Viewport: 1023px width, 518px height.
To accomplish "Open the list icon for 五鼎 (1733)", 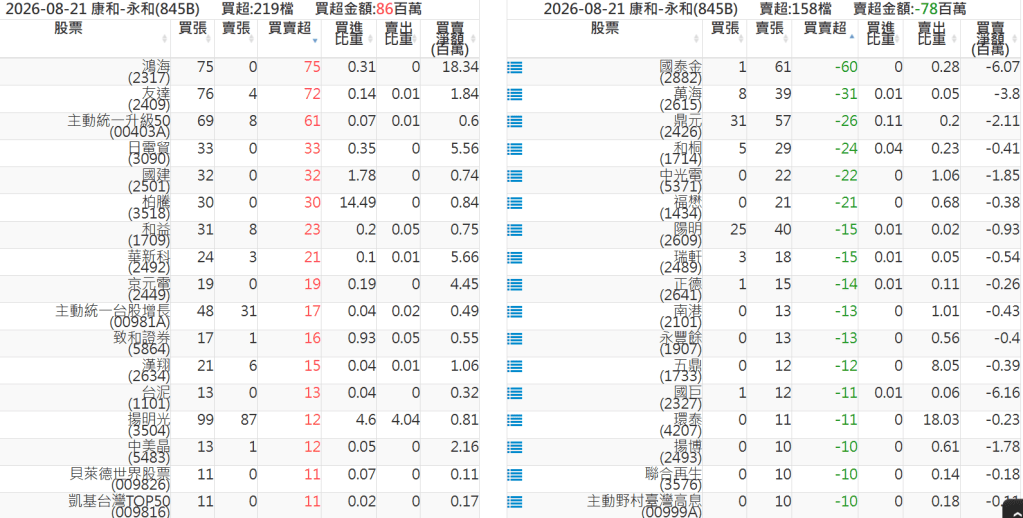I will click(x=515, y=366).
